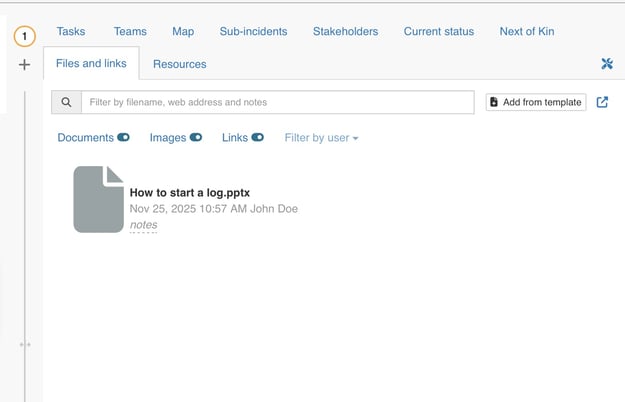Screen dimensions: 625x402
Task: Click the Add from template button
Action: (536, 102)
